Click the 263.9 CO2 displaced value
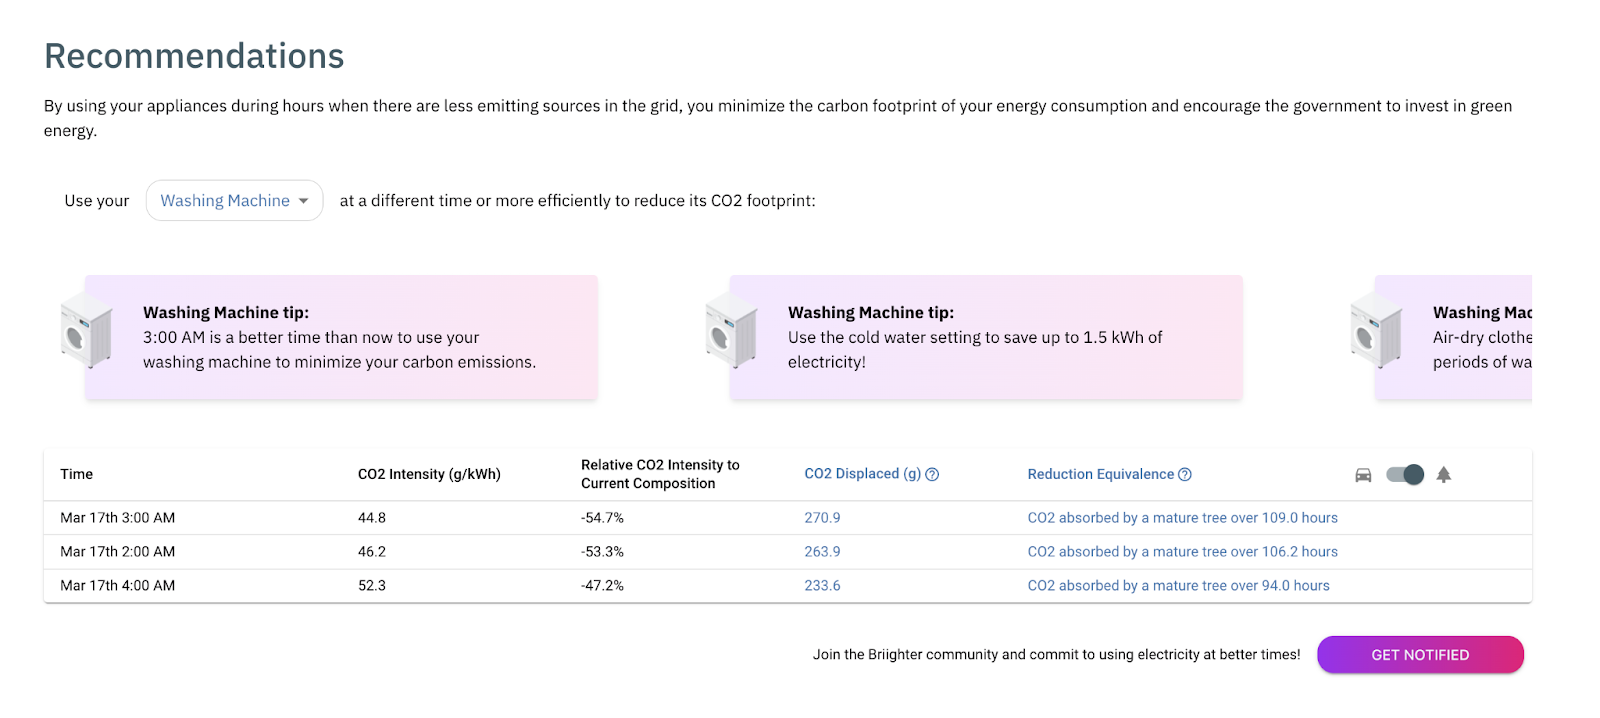1600x718 pixels. (x=822, y=552)
